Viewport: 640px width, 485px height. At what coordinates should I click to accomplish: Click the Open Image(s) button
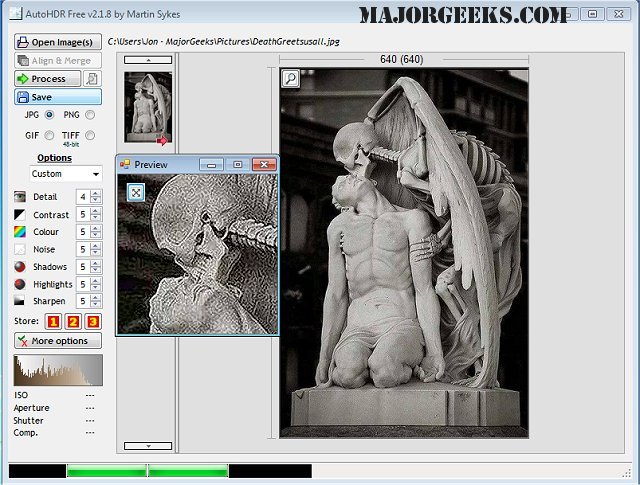pyautogui.click(x=58, y=42)
